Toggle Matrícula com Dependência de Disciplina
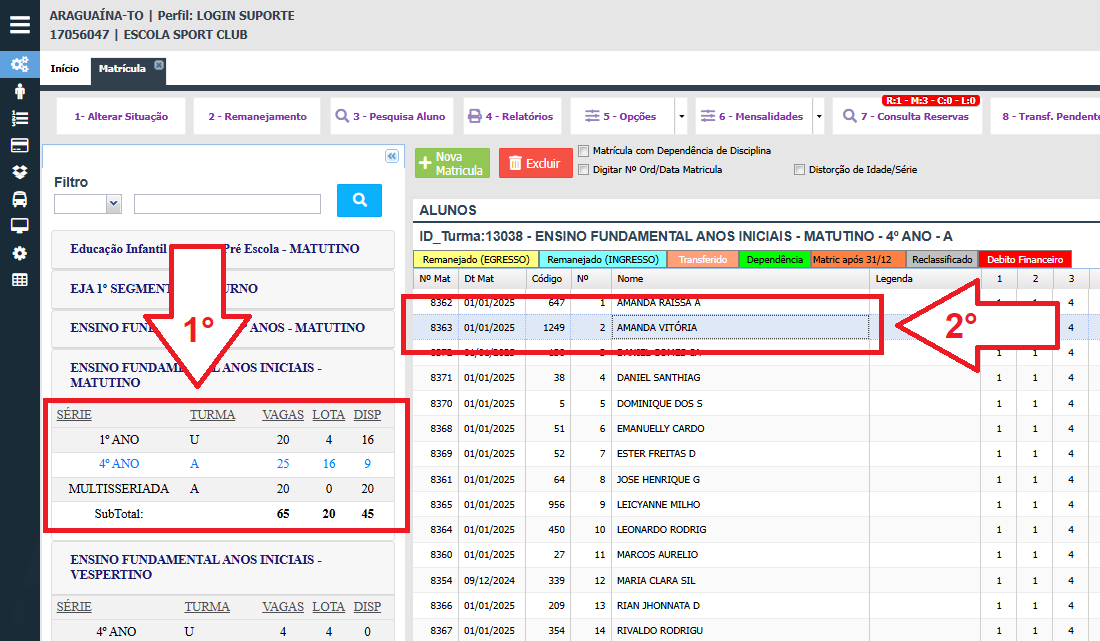 pos(584,151)
